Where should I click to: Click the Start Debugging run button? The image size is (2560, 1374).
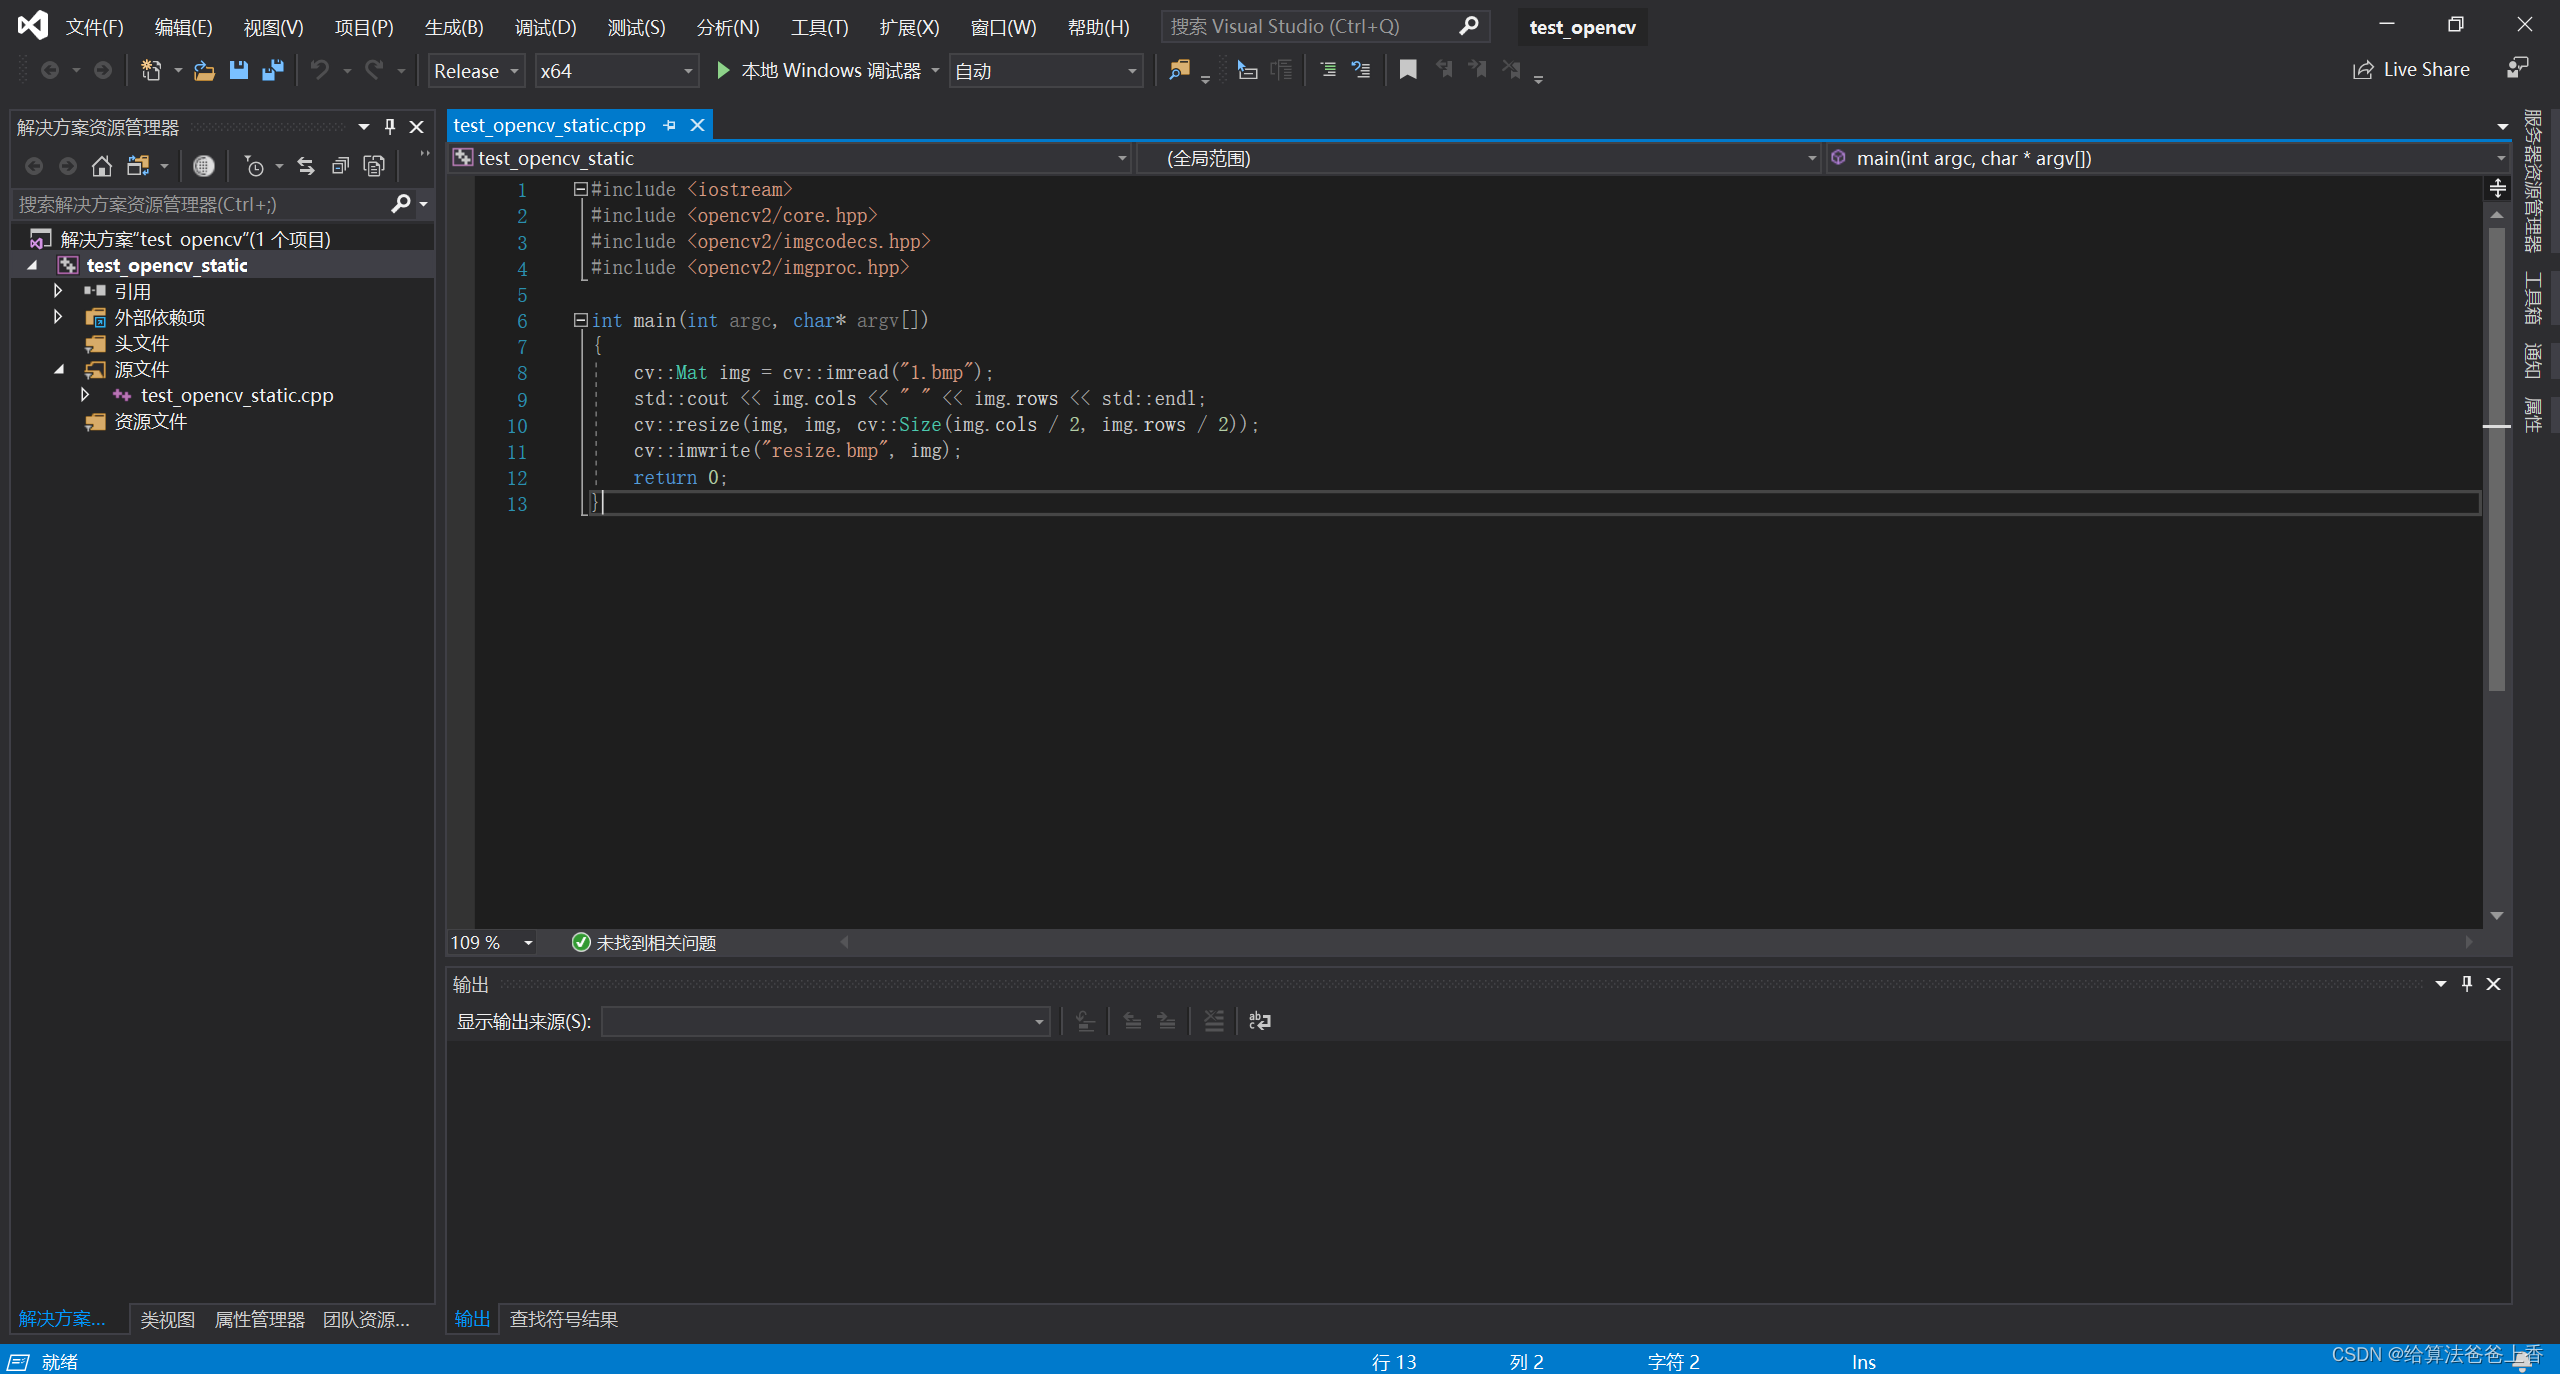tap(725, 69)
